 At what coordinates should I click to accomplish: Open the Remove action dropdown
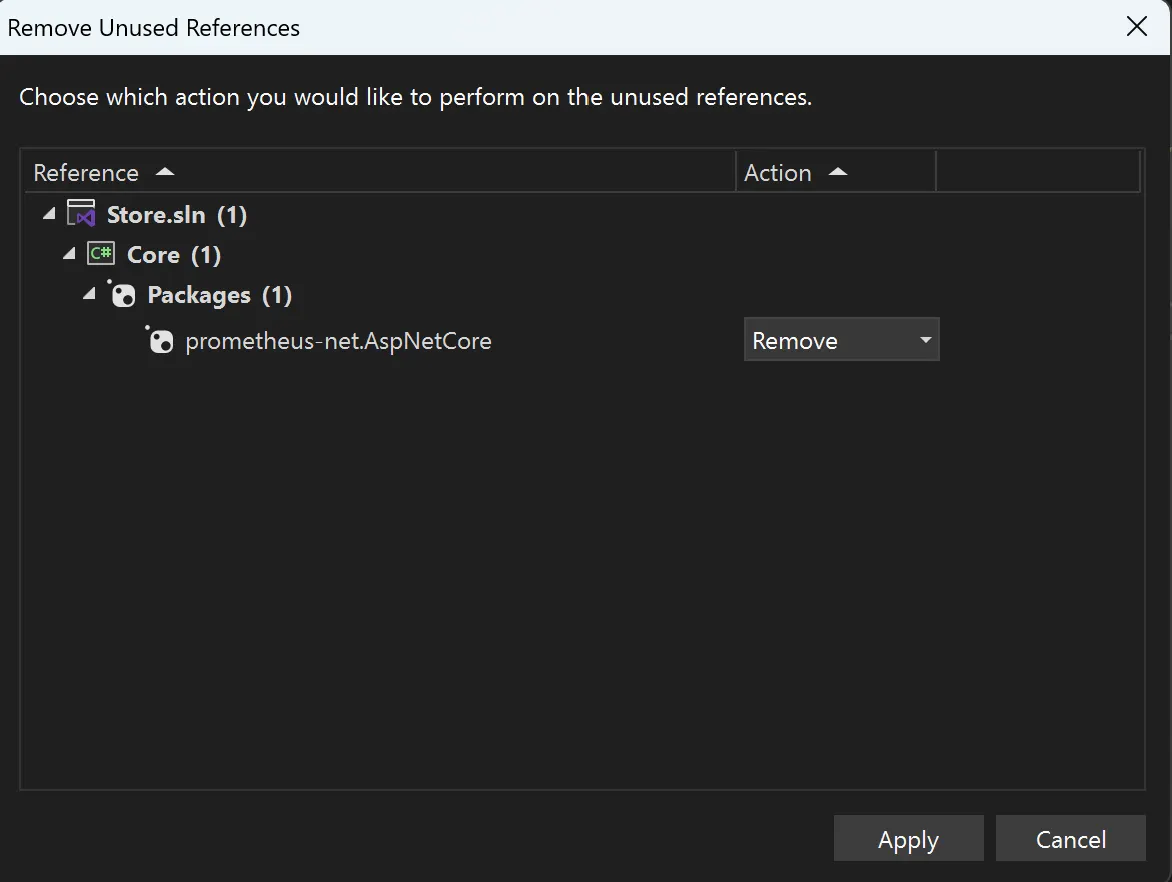842,340
